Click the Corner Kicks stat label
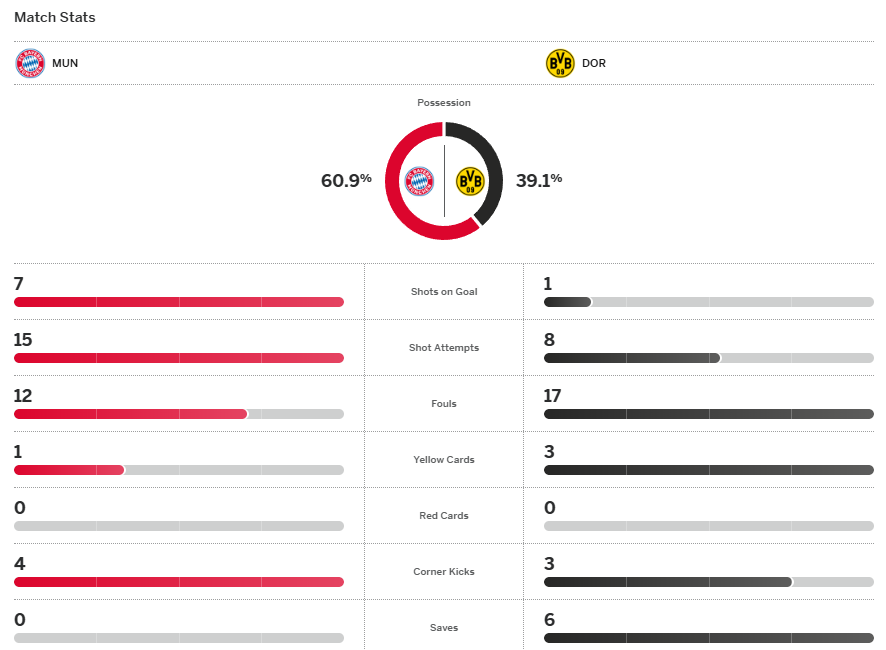886x650 pixels. [x=444, y=572]
